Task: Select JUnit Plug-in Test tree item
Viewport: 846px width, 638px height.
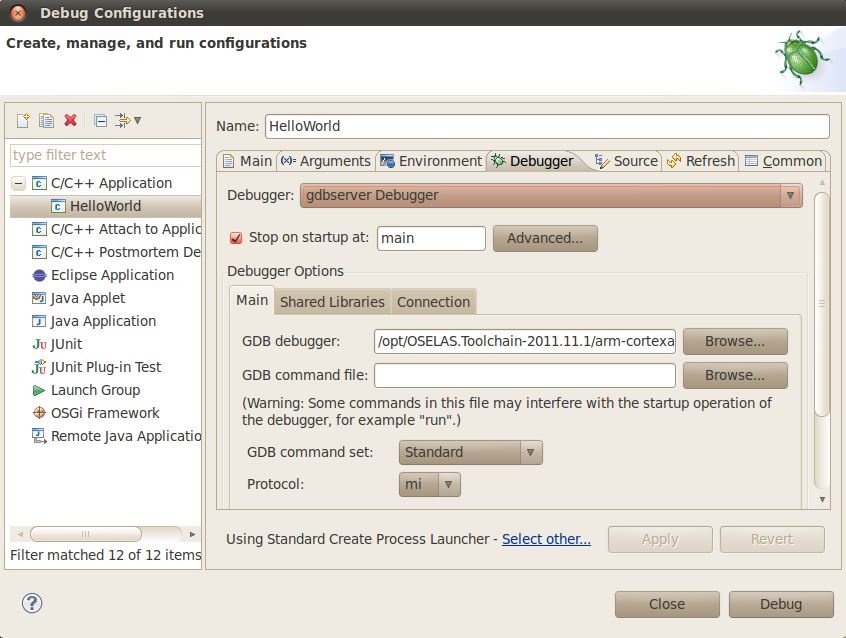Action: [106, 367]
